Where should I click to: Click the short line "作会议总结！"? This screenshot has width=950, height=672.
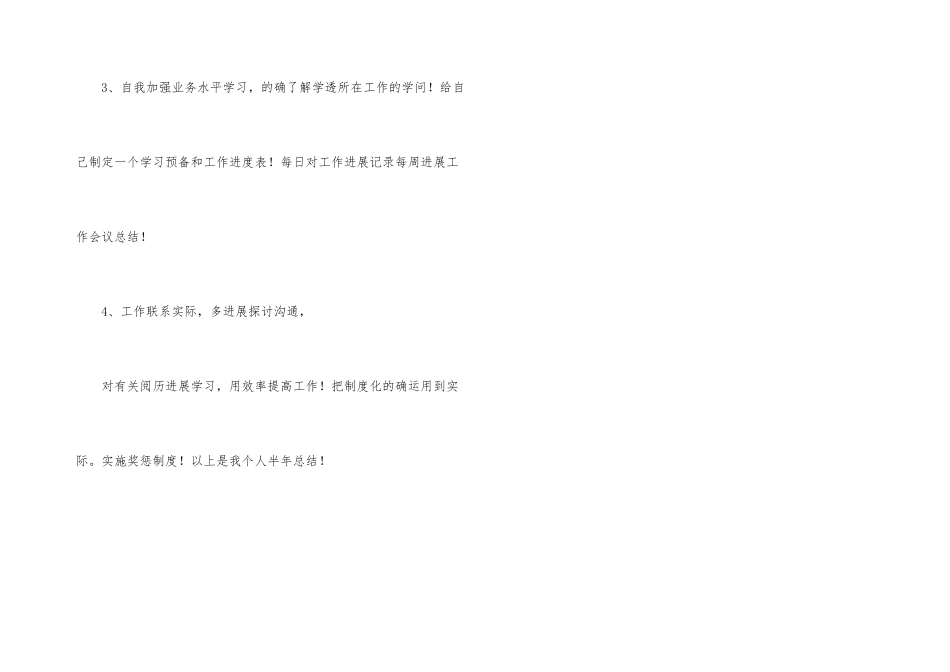pyautogui.click(x=111, y=237)
